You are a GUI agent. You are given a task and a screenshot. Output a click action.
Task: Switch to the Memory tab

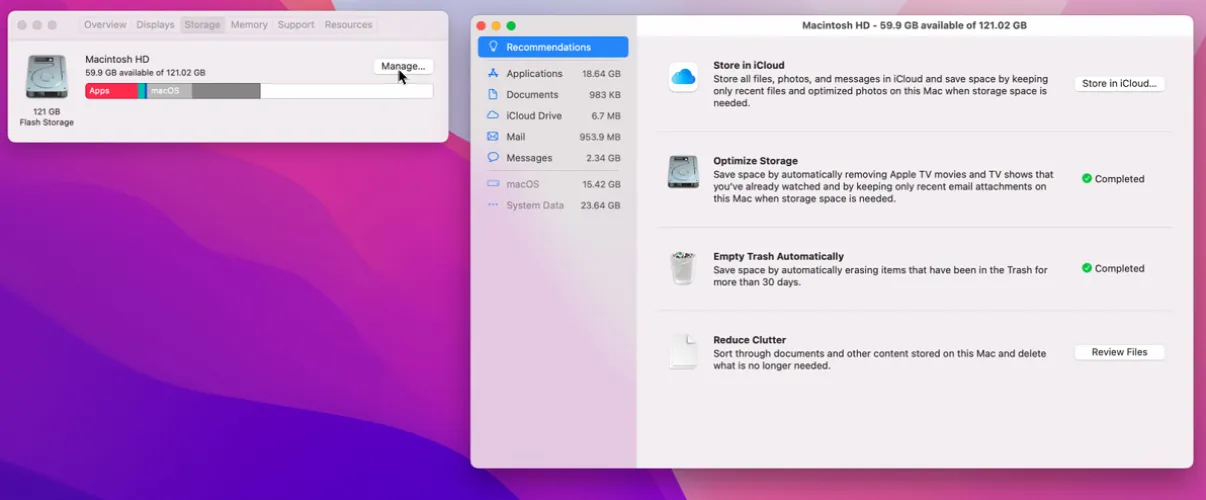(x=249, y=25)
